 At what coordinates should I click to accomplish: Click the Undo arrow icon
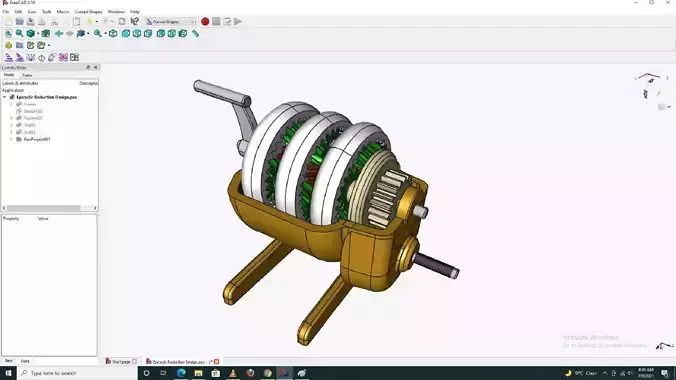pyautogui.click(x=90, y=22)
